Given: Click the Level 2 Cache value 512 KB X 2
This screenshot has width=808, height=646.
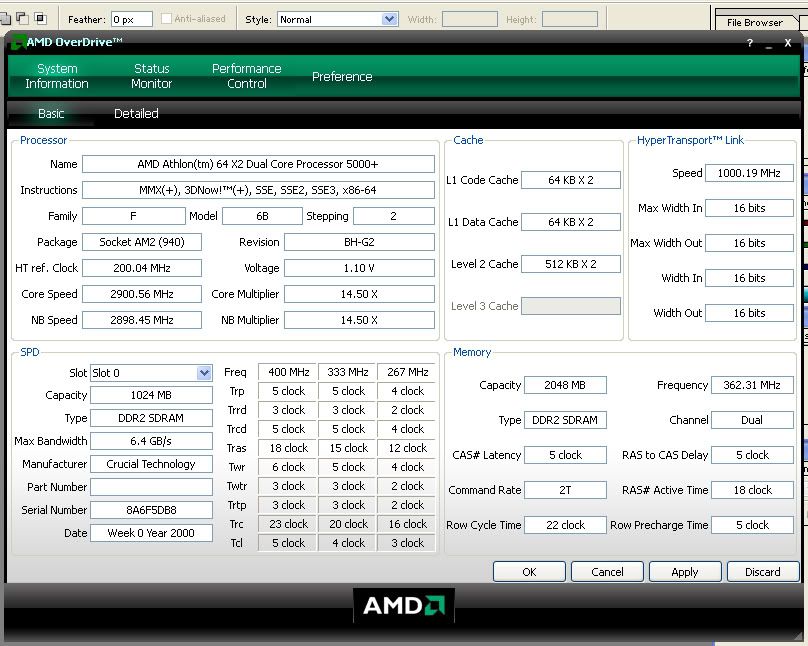Looking at the screenshot, I should [x=570, y=264].
